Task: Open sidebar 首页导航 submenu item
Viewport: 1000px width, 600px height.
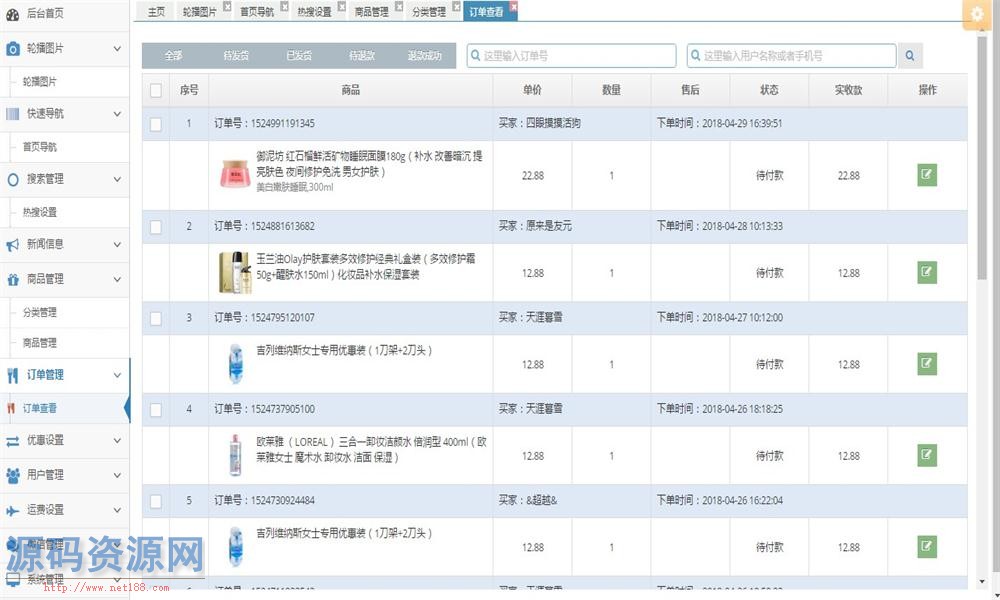Action: pyautogui.click(x=40, y=147)
